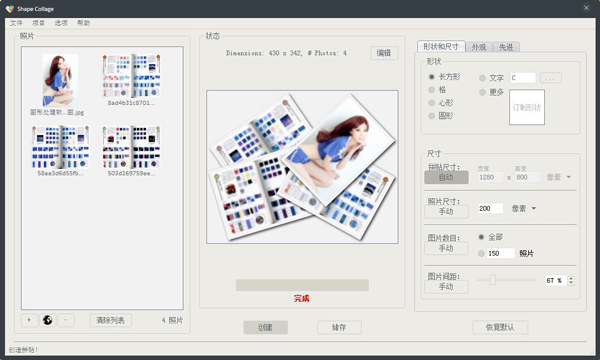Click 手动 button under 图片数目
The image size is (600, 360).
(x=446, y=248)
